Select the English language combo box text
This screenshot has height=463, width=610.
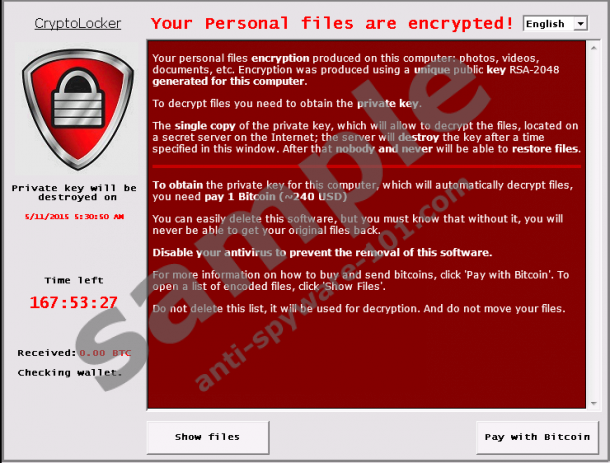(x=549, y=24)
